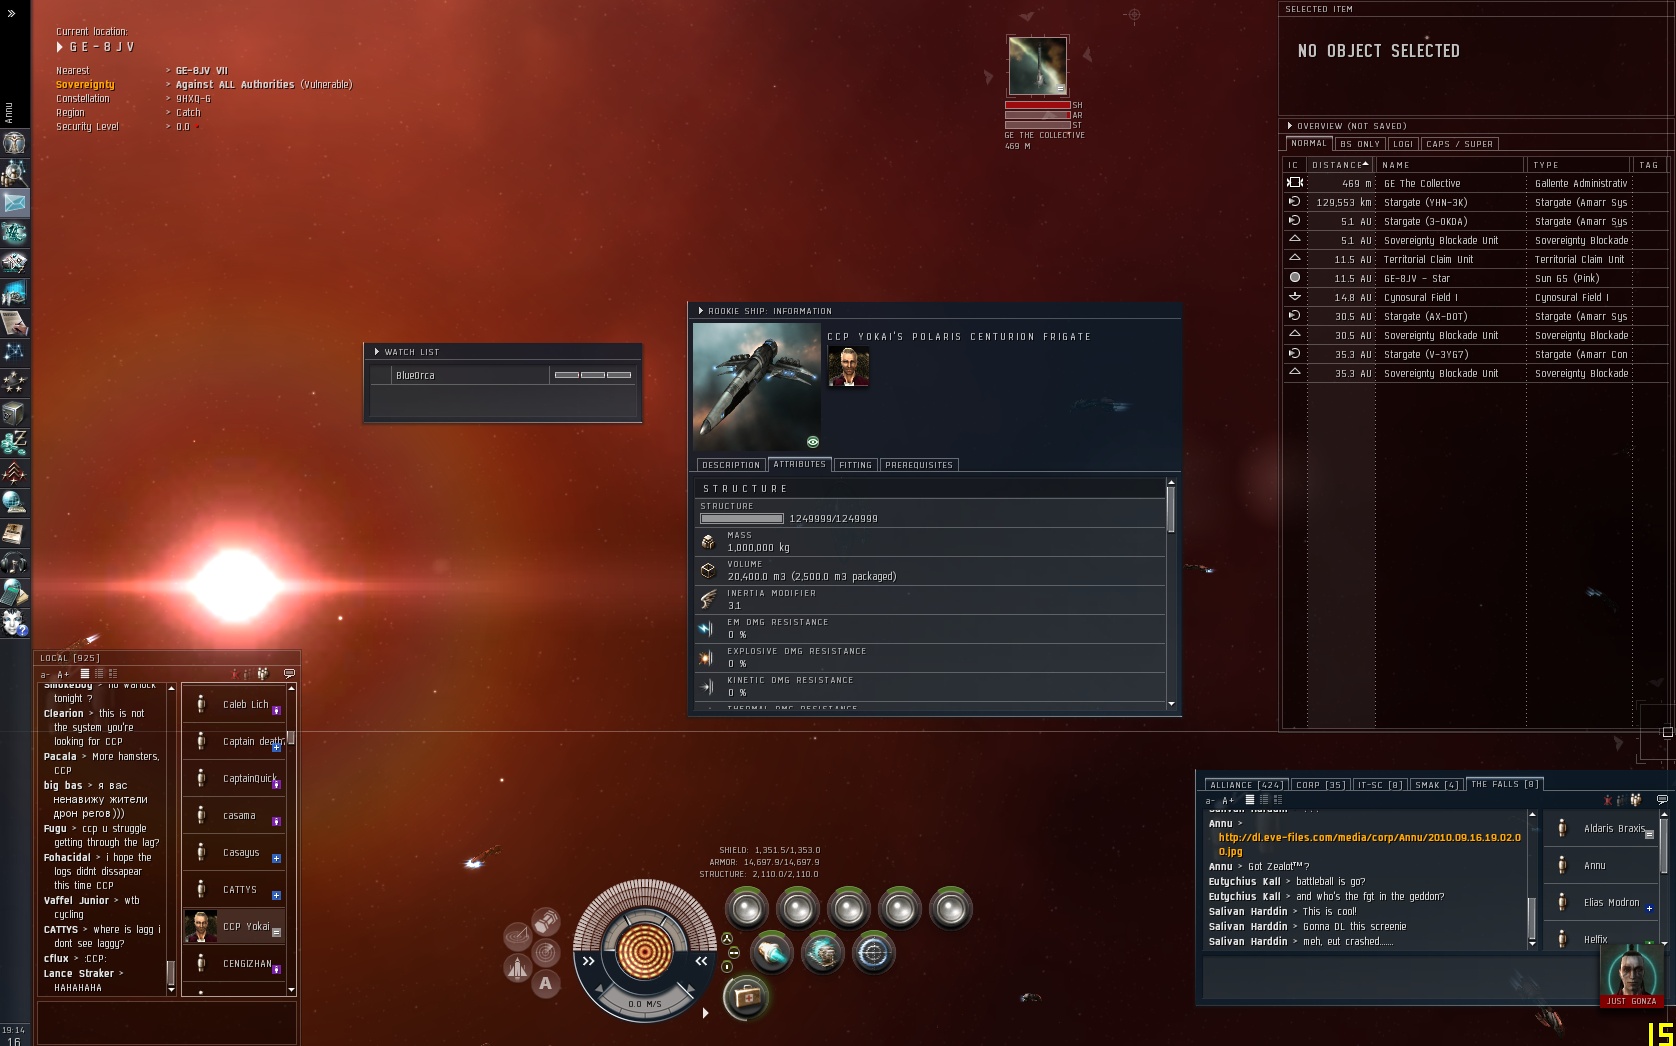1676x1046 pixels.
Task: Open the Fleet chevrons sidebar icon
Action: [x=14, y=472]
